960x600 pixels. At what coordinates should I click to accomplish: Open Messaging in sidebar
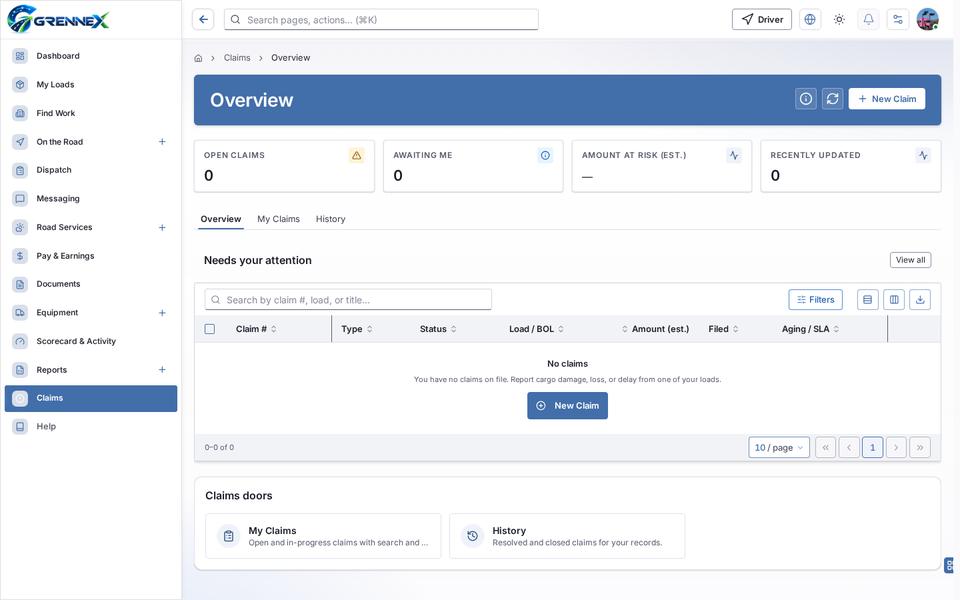coord(91,198)
